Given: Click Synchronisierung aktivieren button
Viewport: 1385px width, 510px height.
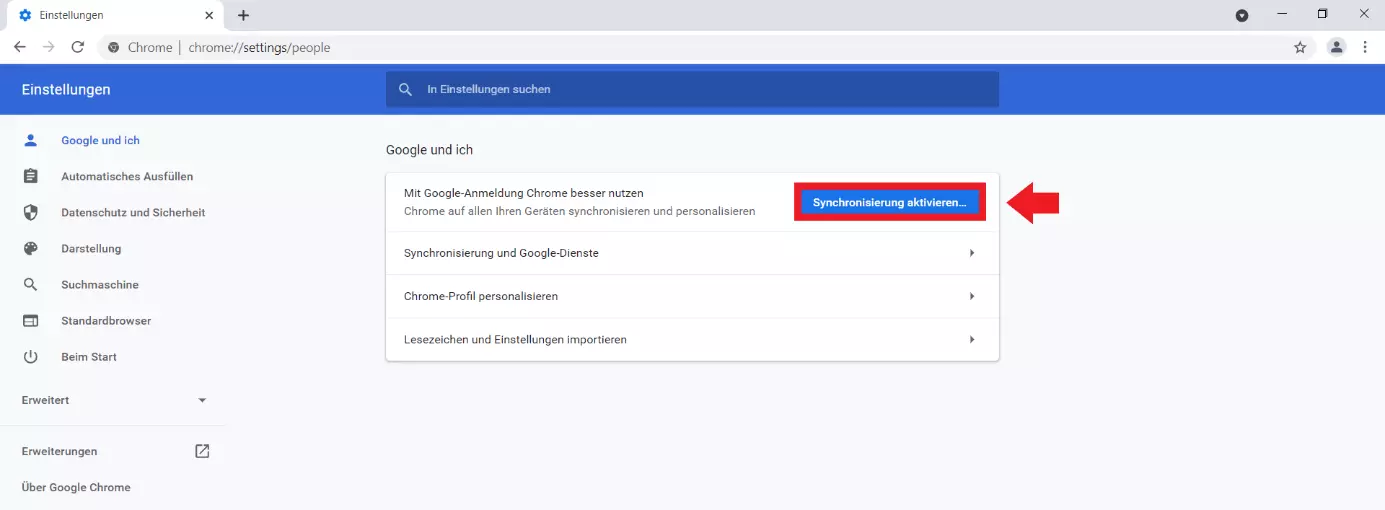Looking at the screenshot, I should 890,202.
